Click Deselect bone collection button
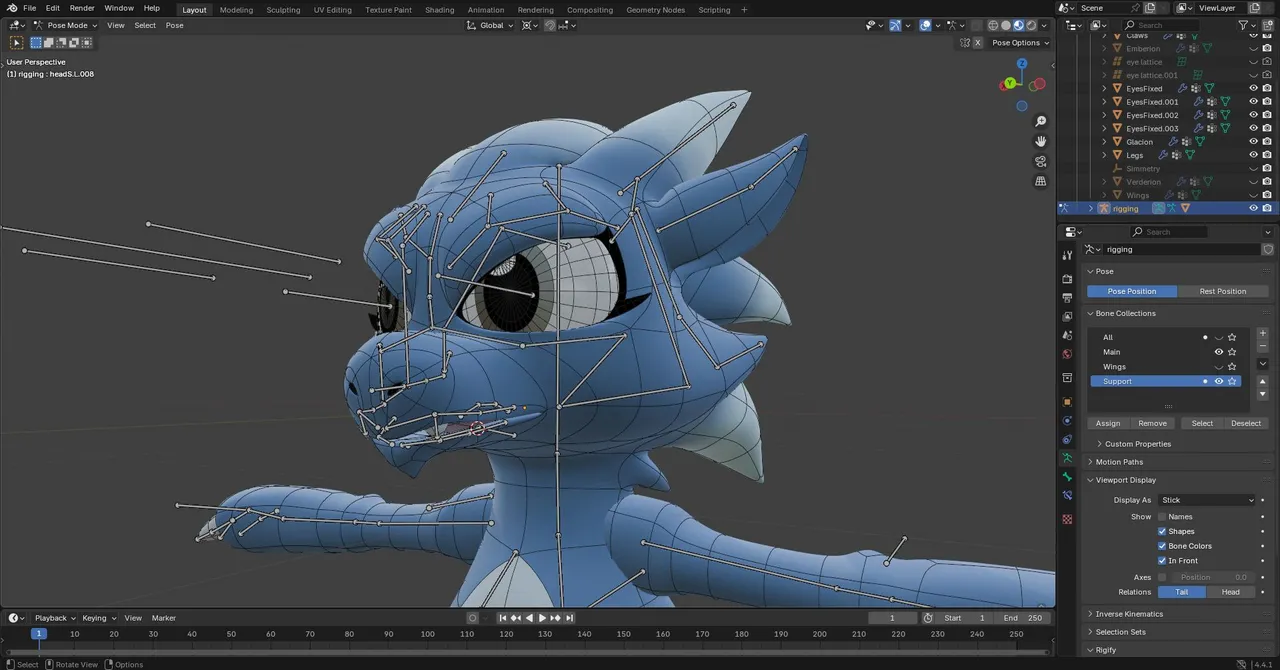 tap(1246, 423)
